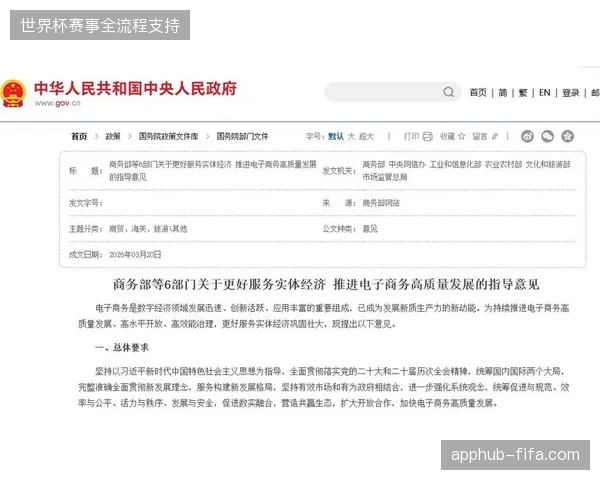This screenshot has height=480, width=600.
Task: Click the 发文机关 list of ministries
Action: tap(466, 171)
